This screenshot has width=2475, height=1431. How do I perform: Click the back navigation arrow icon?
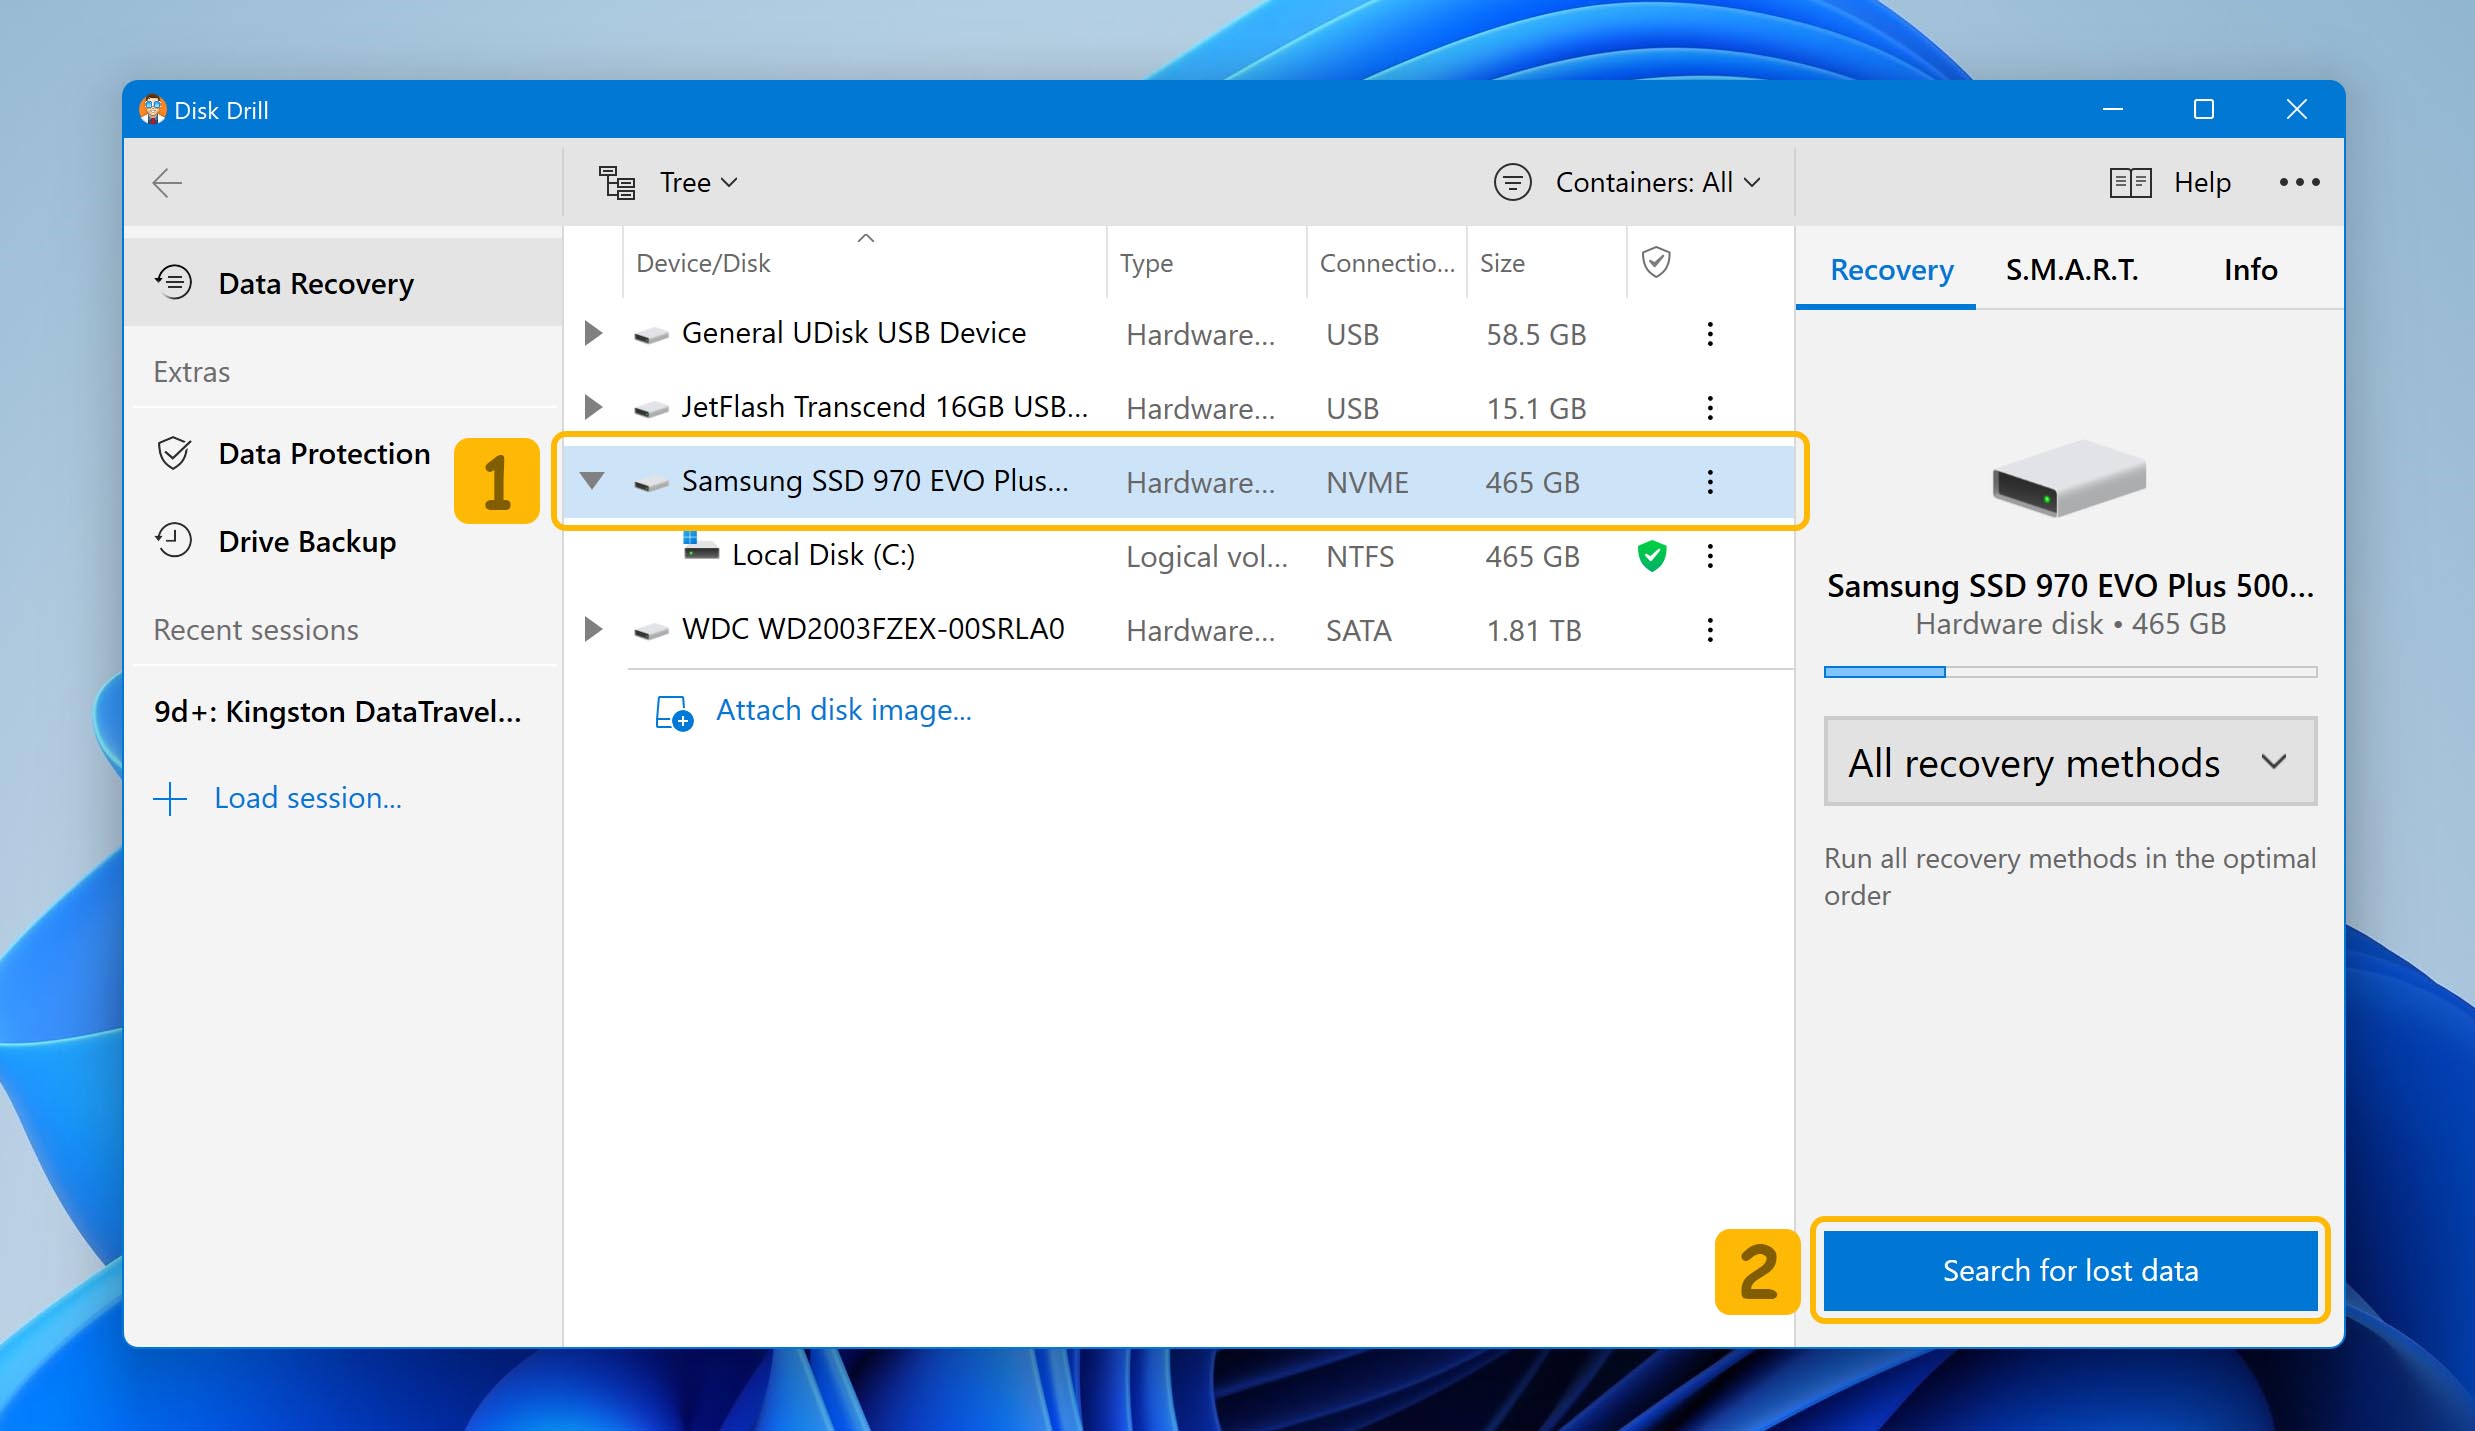coord(167,182)
